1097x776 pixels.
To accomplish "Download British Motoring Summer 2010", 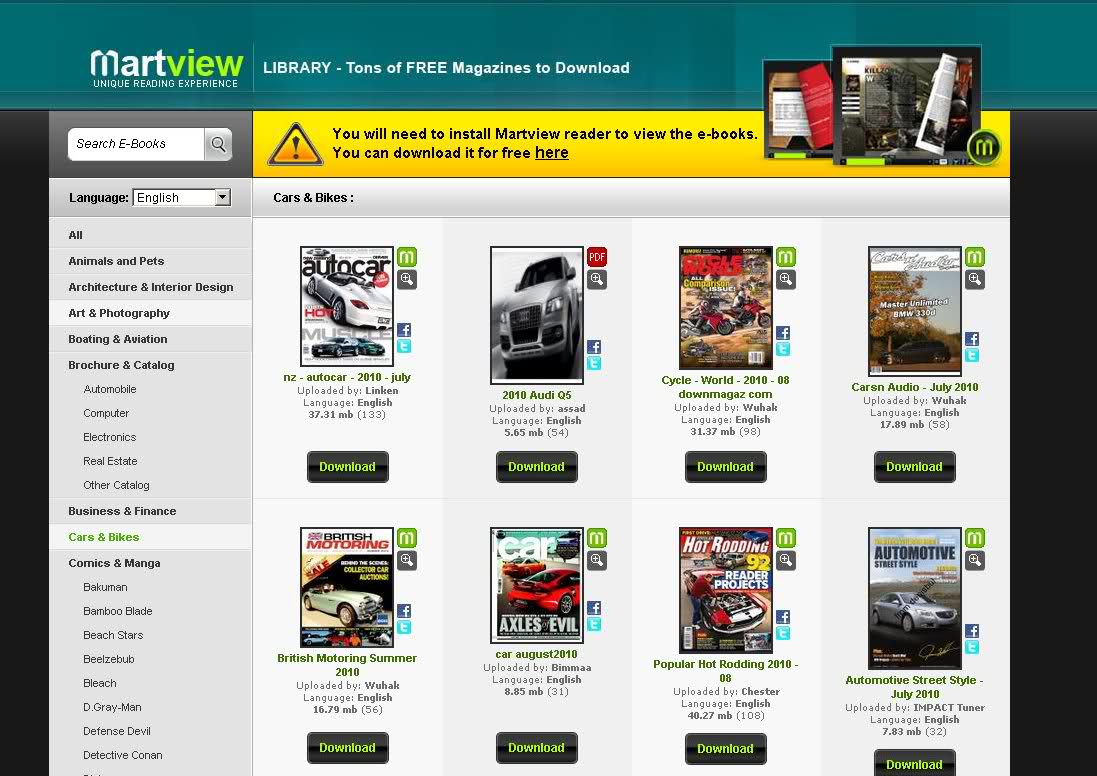I will (348, 747).
